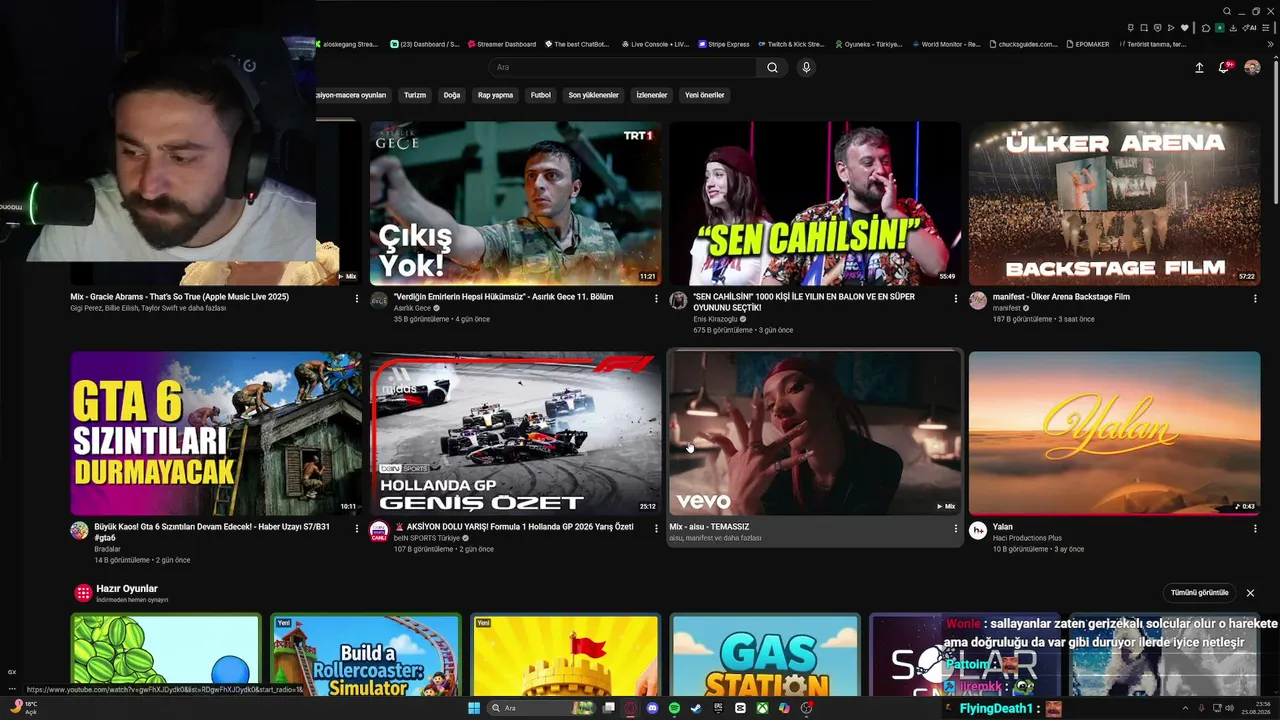The image size is (1280, 720).
Task: Select the Yeni öneriler filter chip
Action: tap(705, 95)
